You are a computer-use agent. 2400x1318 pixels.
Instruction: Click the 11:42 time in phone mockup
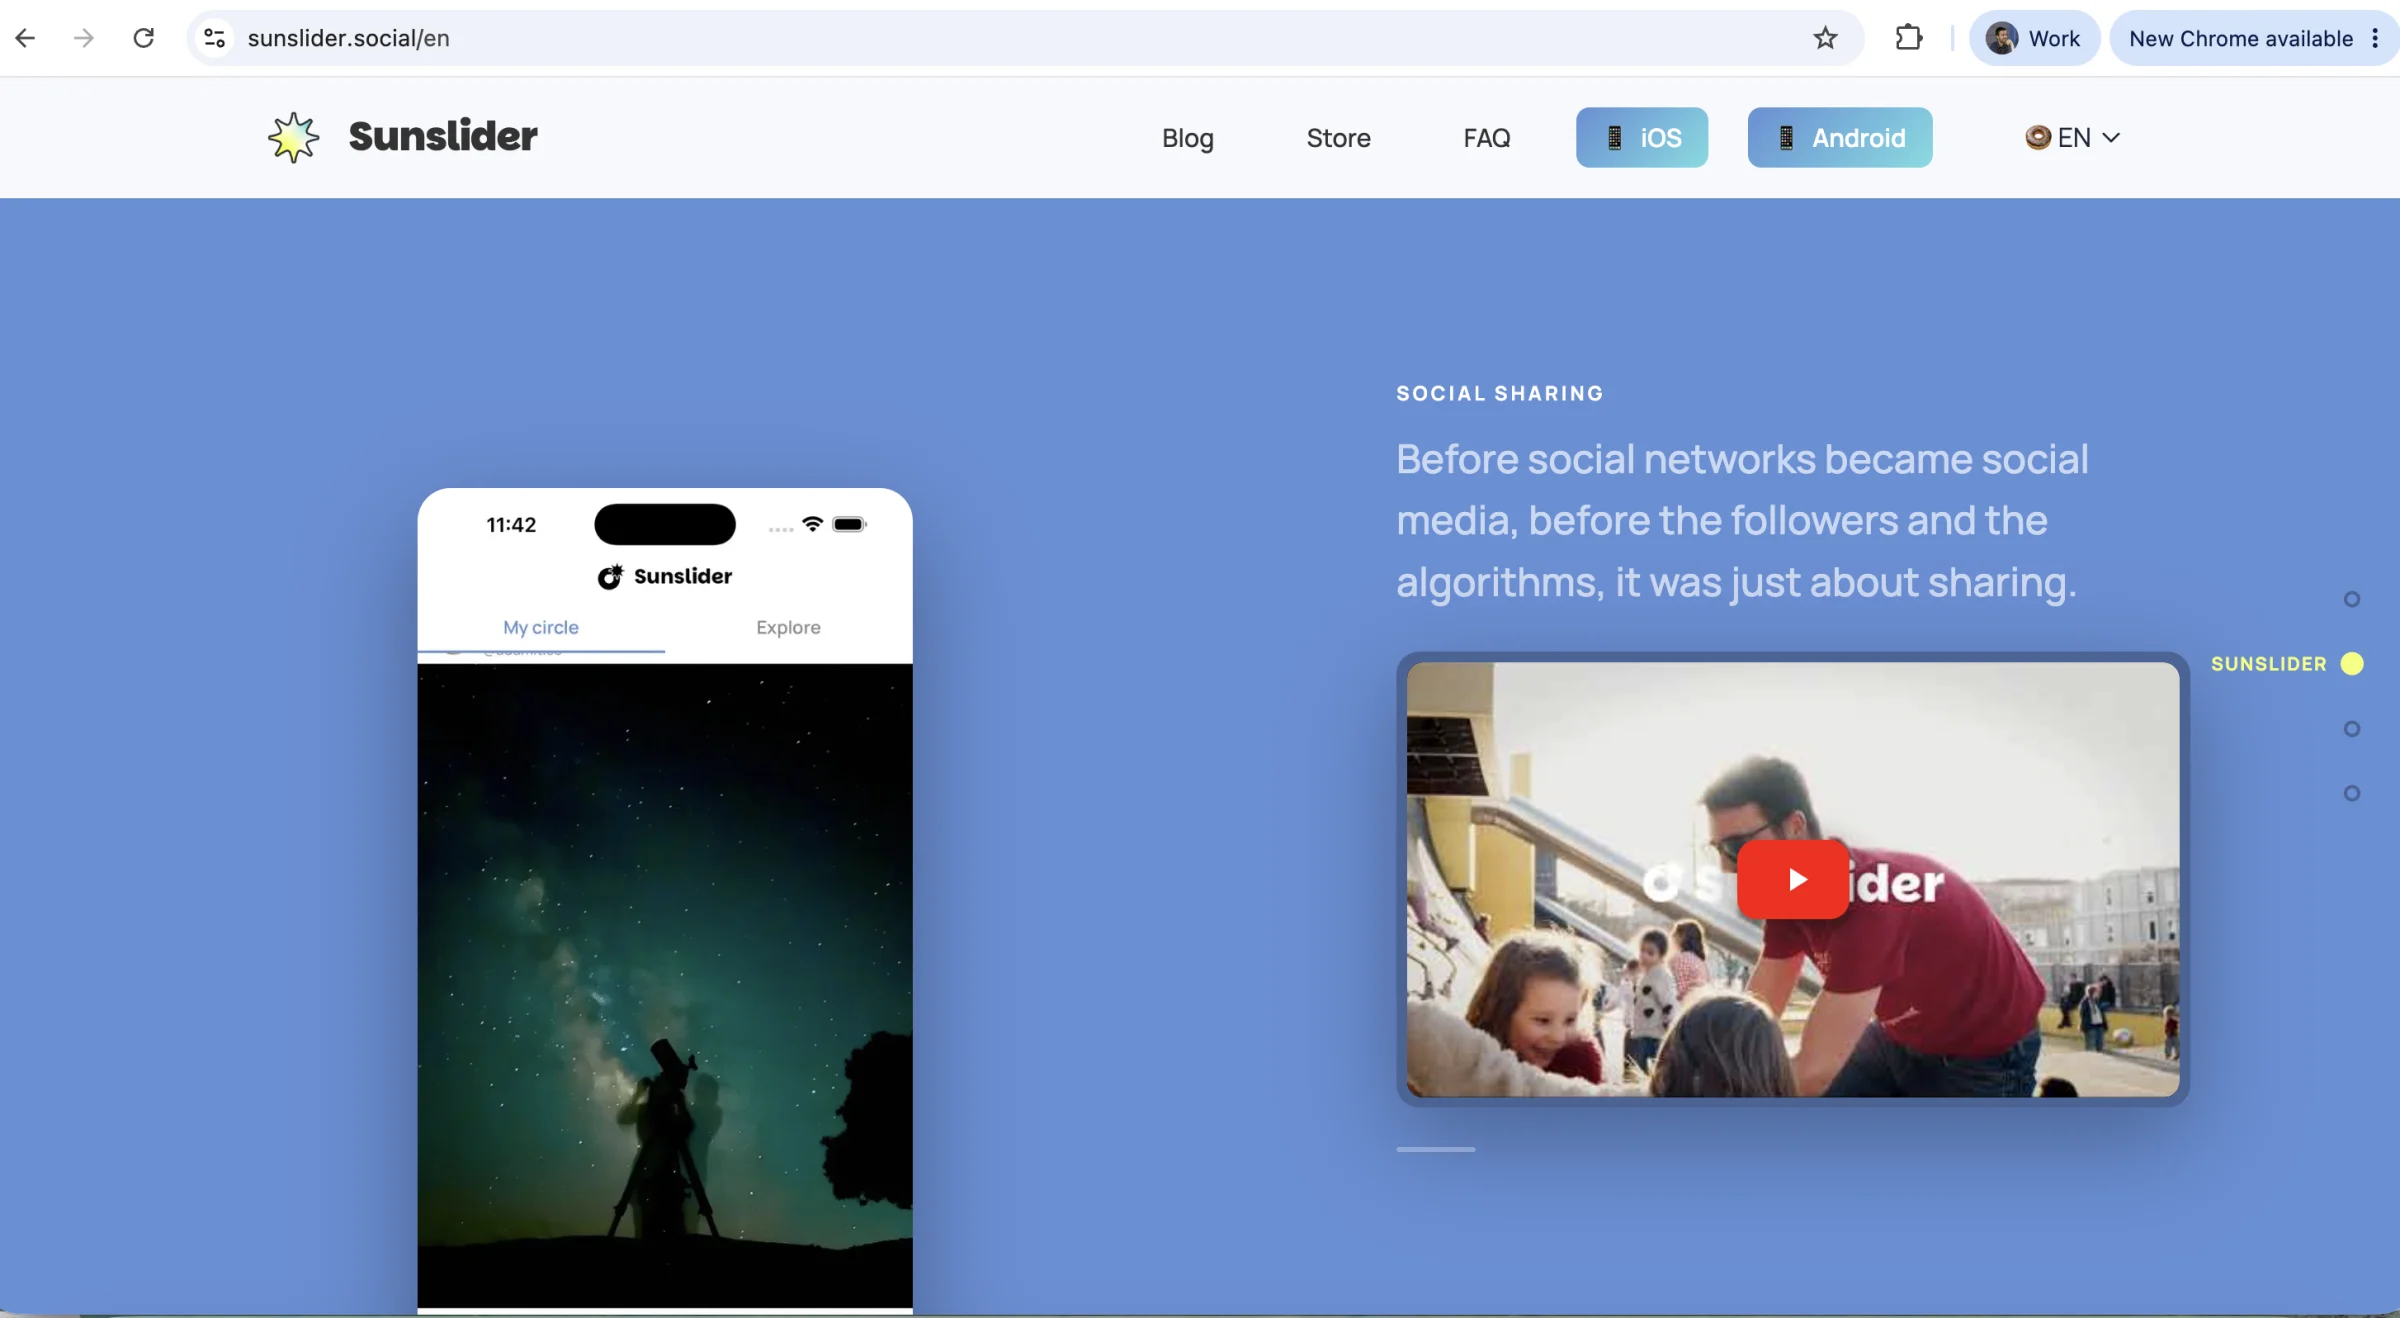pyautogui.click(x=511, y=525)
